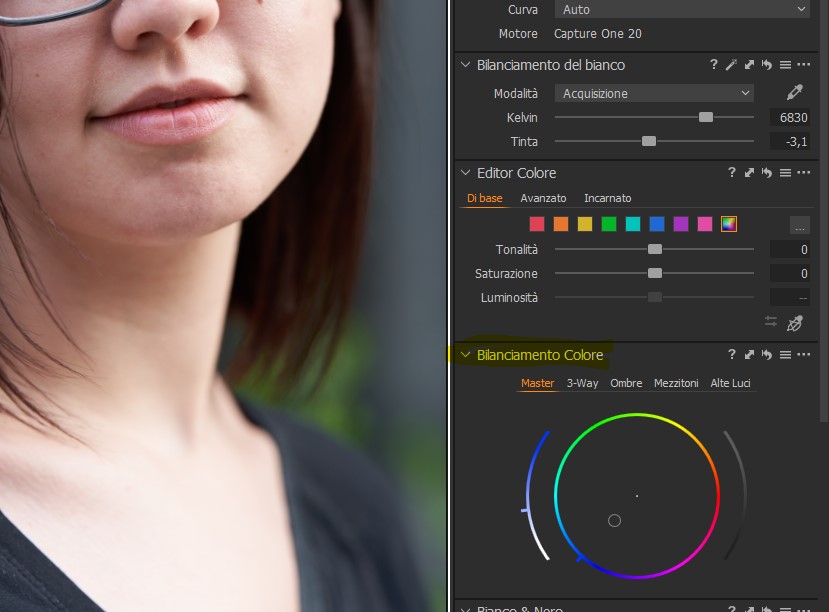Click the Kelvin slider handle
The width and height of the screenshot is (829, 612).
[706, 117]
